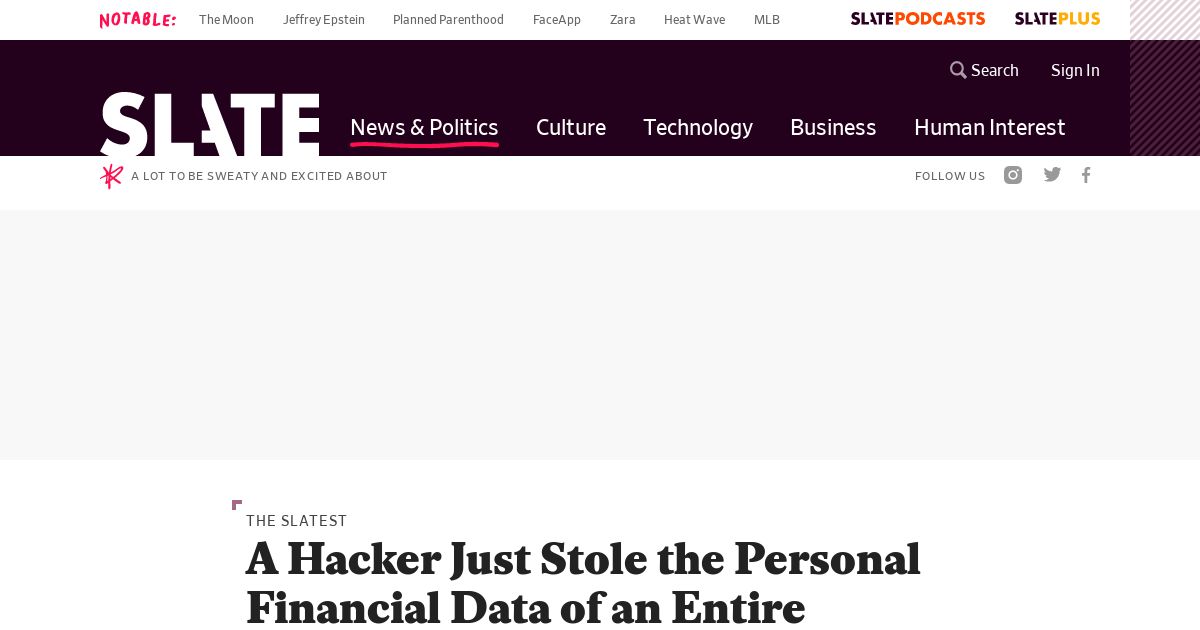Click the Search magnifying glass icon
1200x630 pixels.
pyautogui.click(x=958, y=70)
